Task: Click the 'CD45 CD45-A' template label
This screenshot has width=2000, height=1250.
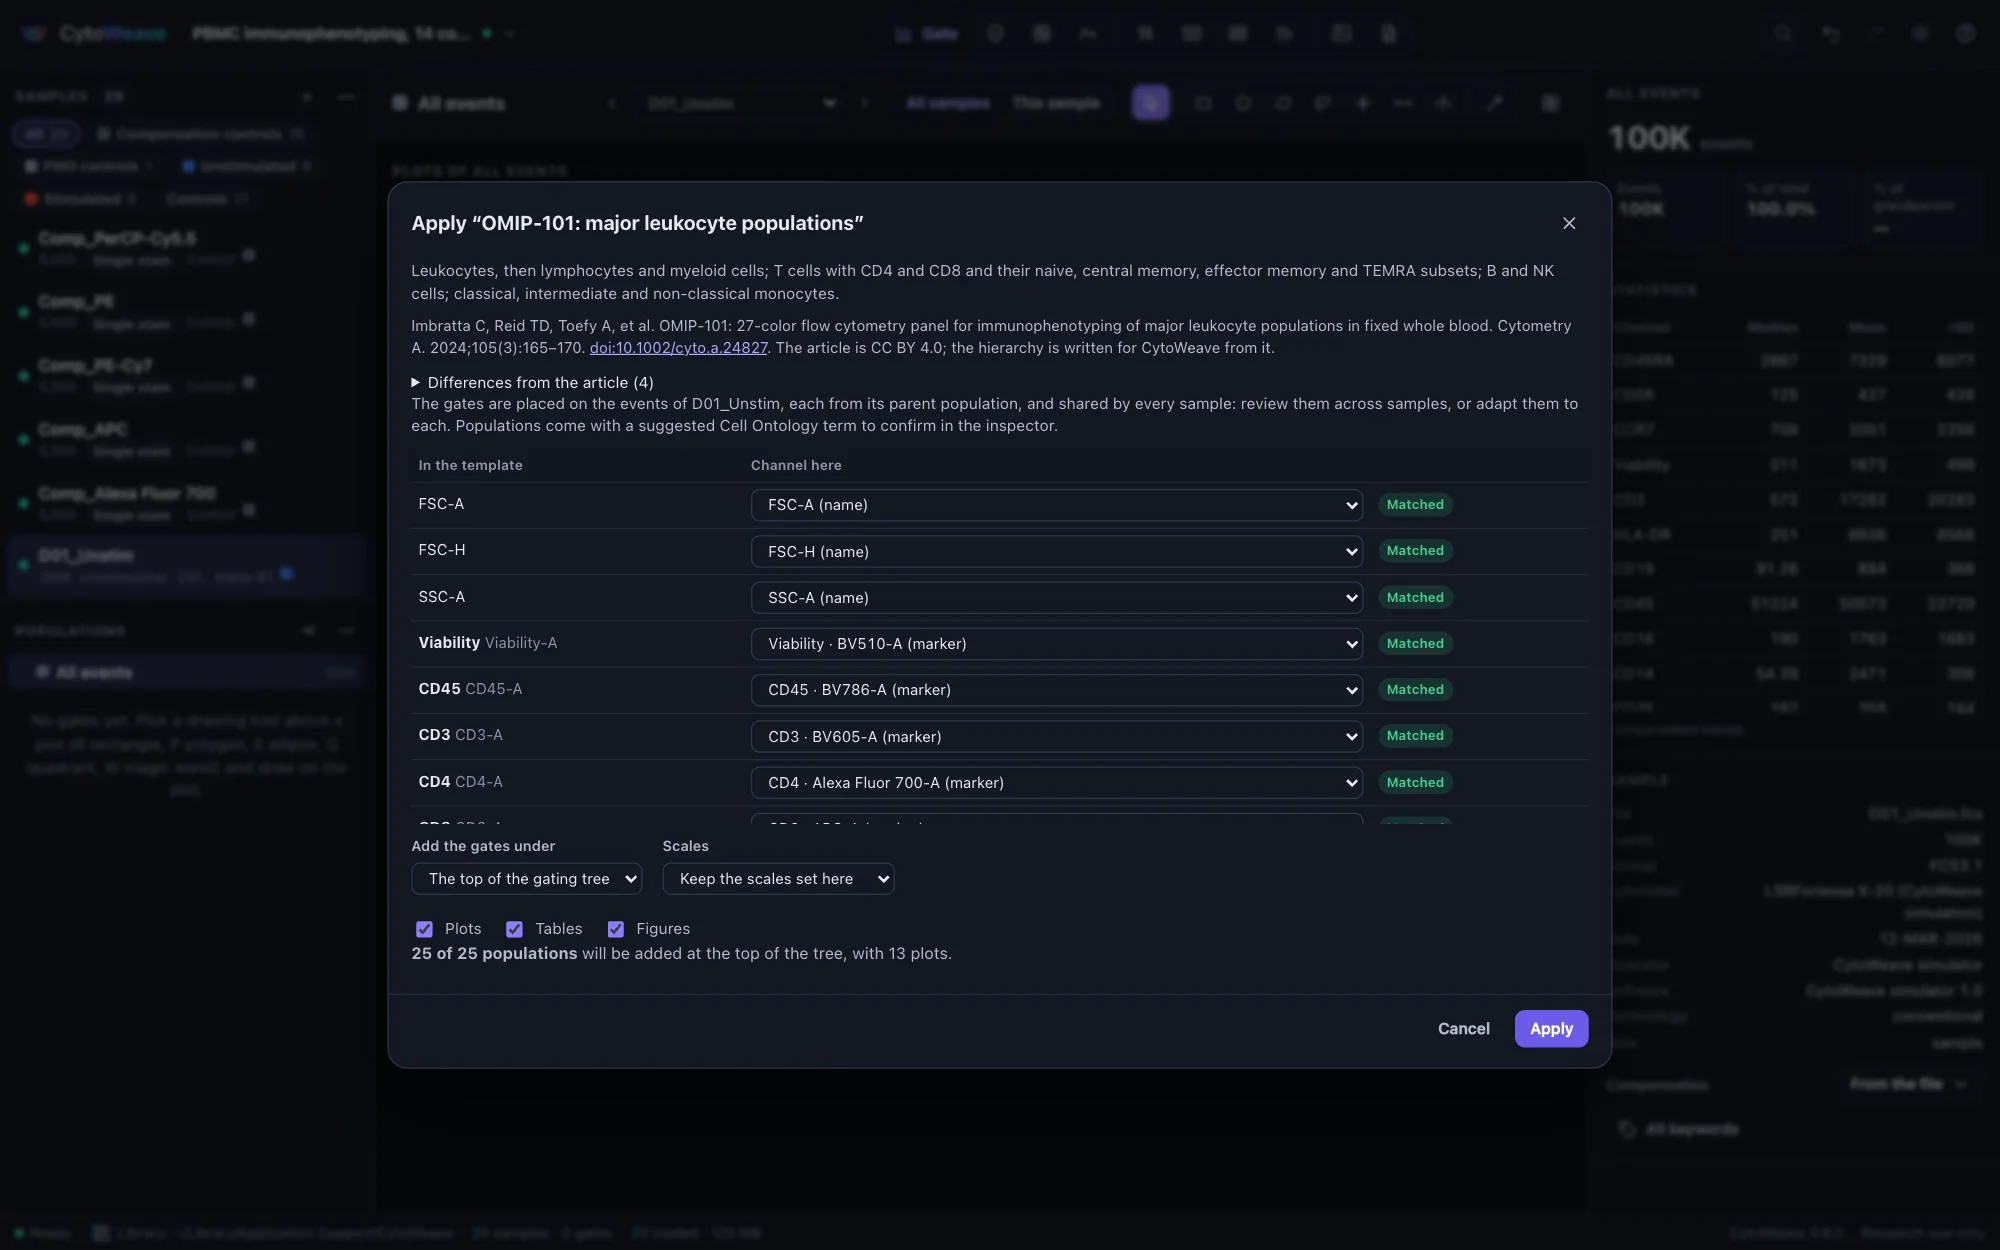Action: click(x=470, y=689)
